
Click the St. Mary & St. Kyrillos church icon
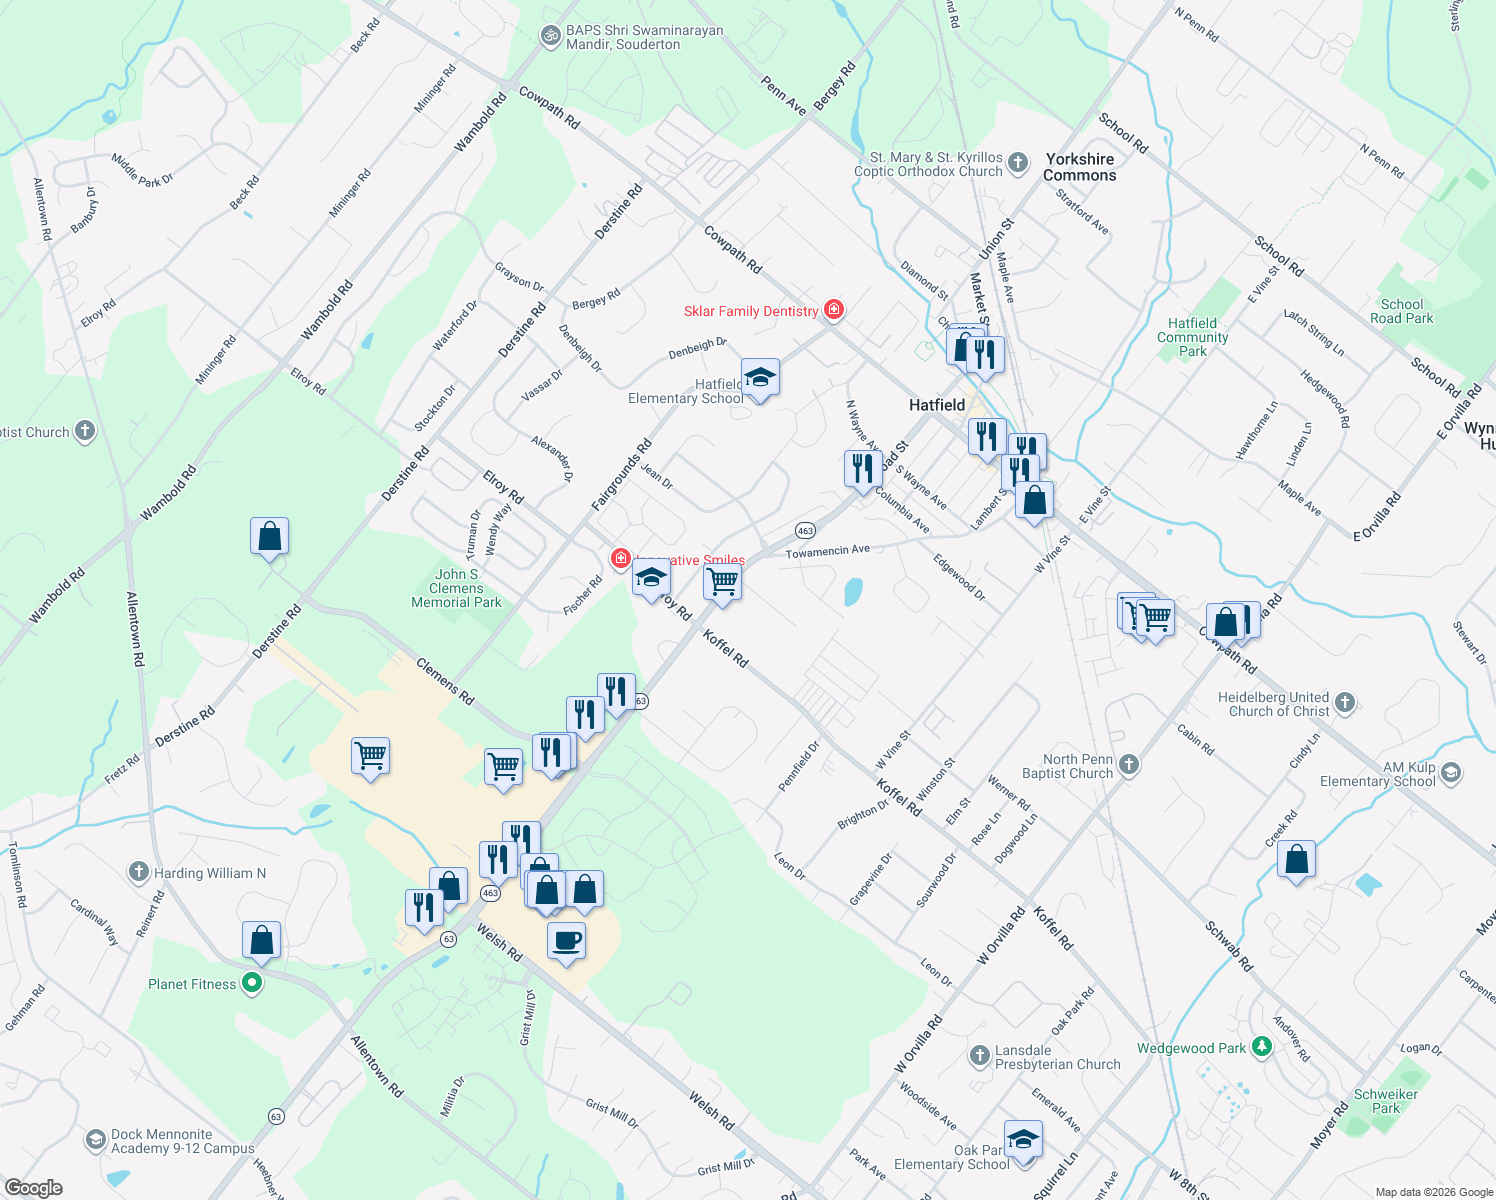pos(1018,162)
